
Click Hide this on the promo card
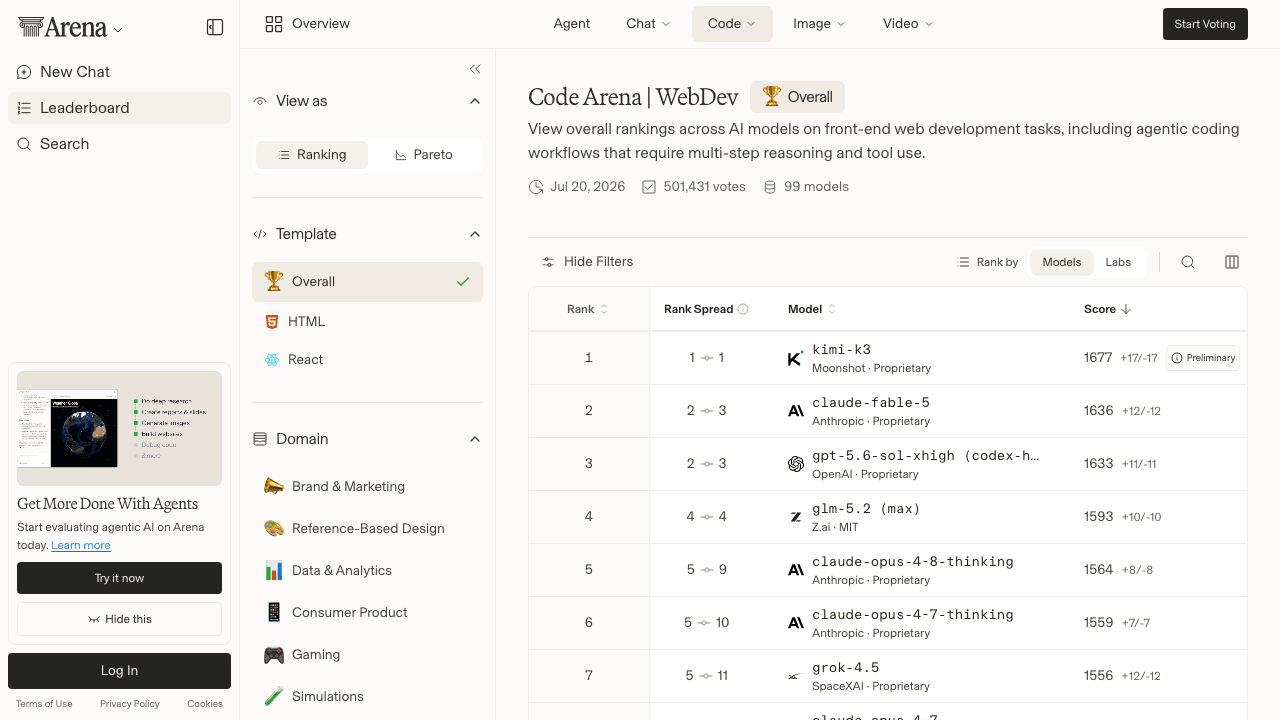[119, 619]
